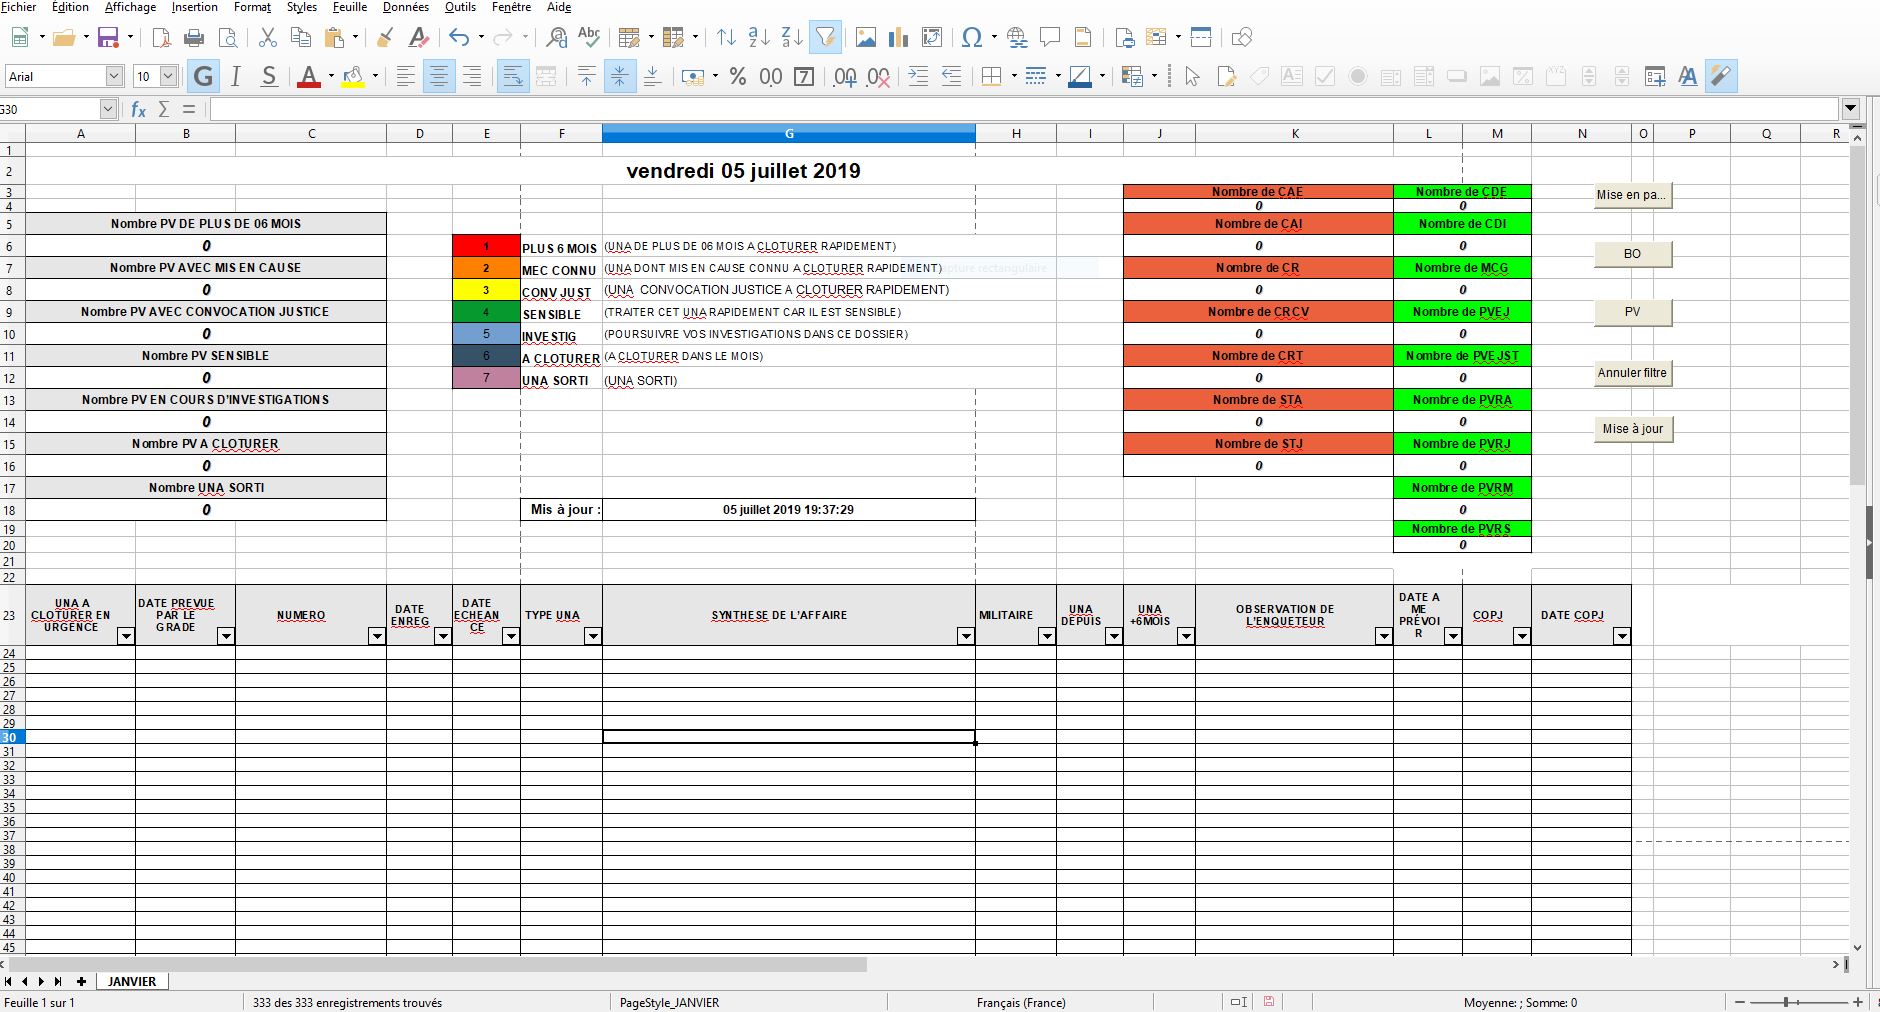Image resolution: width=1880 pixels, height=1012 pixels.
Task: Open the filter dropdown for TYPE UNA
Action: tap(594, 636)
